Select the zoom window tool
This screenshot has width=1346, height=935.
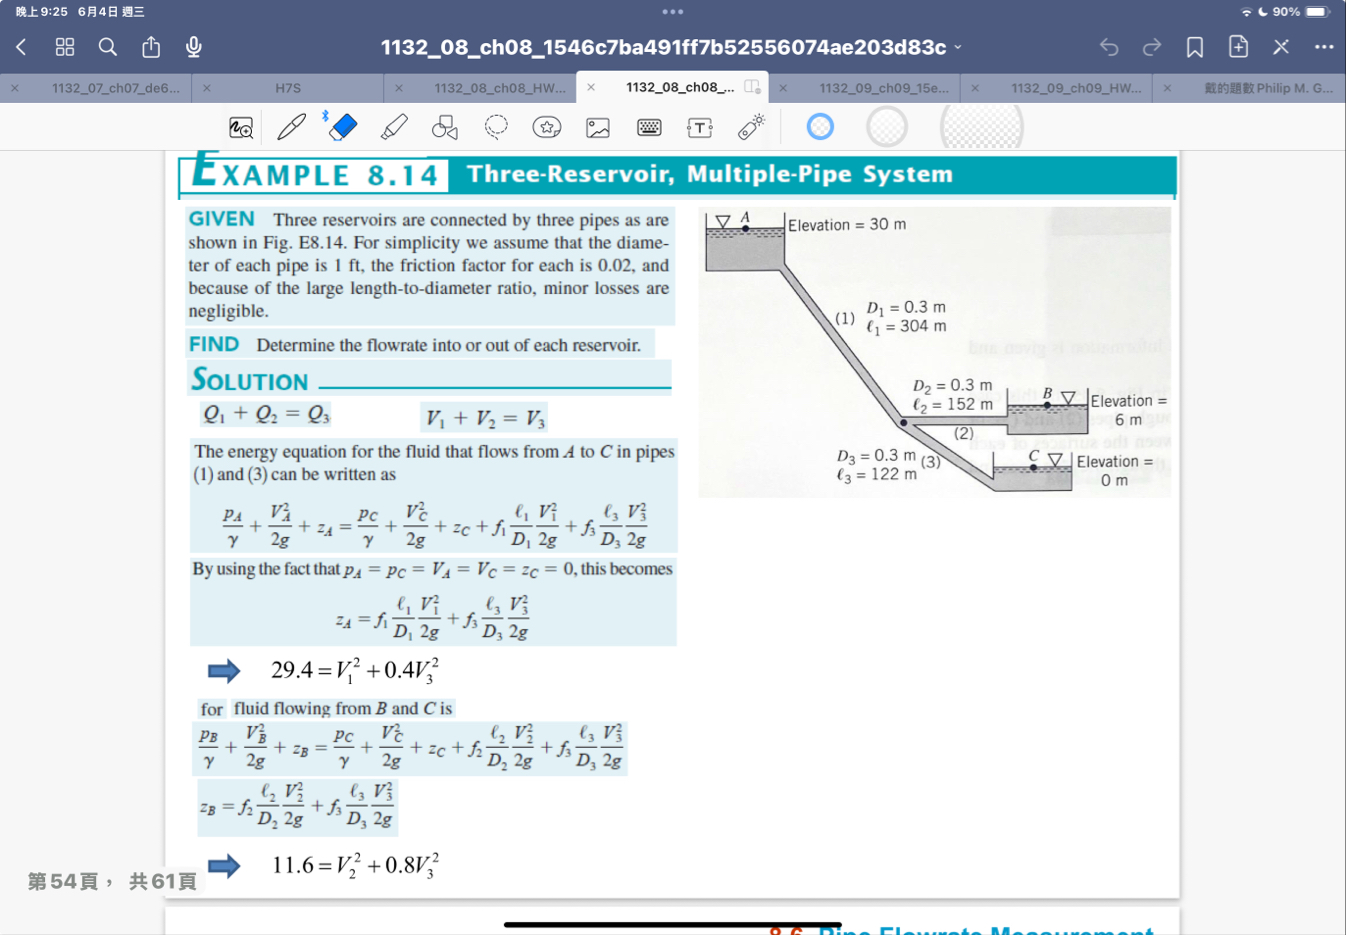click(x=241, y=127)
